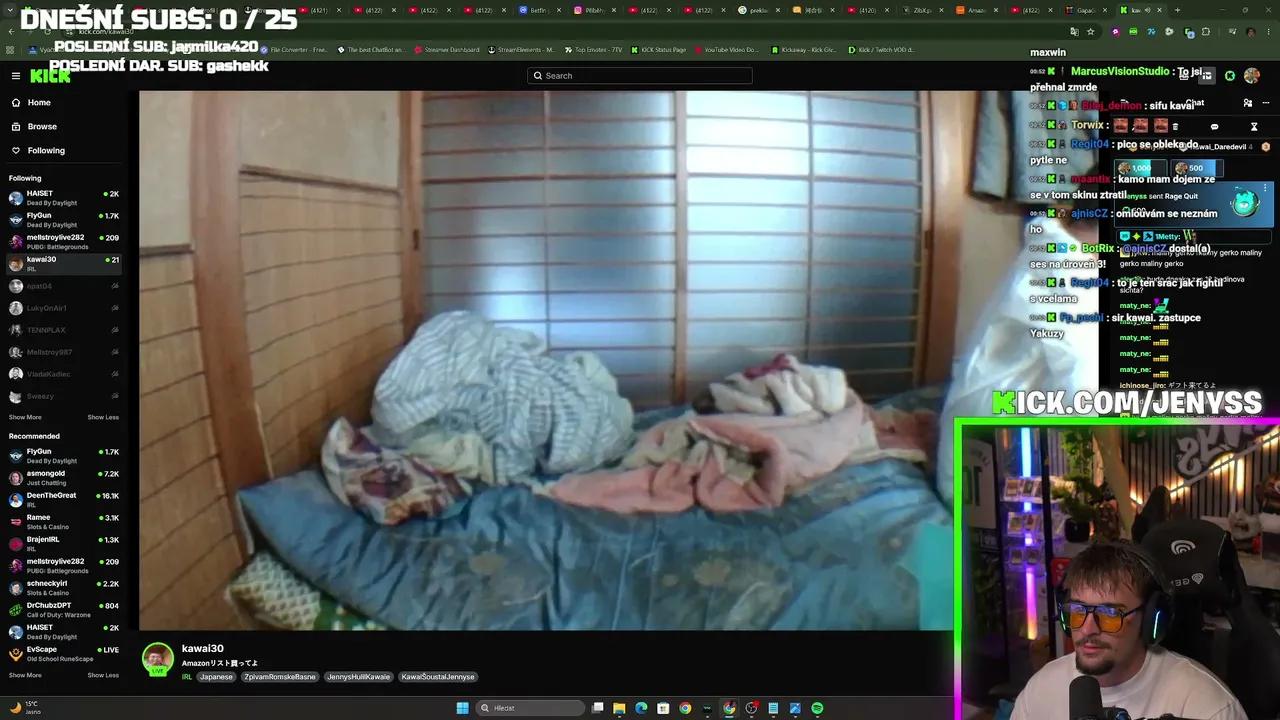This screenshot has height=720, width=1280.
Task: Expand Following list with Show More
Action: point(25,417)
